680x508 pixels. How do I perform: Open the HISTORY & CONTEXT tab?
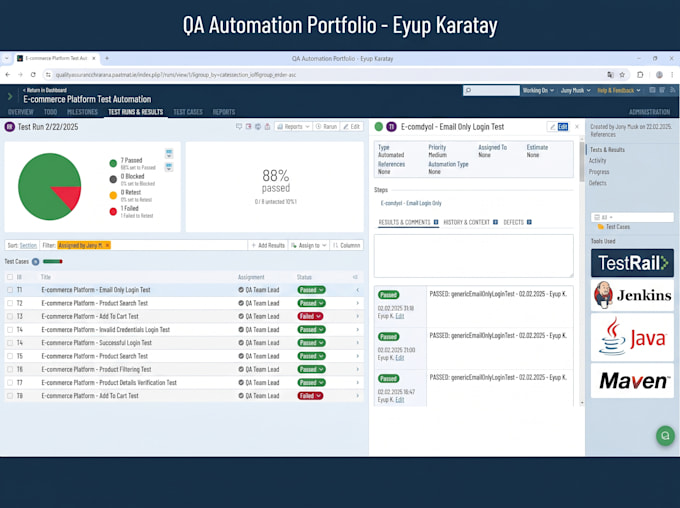466,222
